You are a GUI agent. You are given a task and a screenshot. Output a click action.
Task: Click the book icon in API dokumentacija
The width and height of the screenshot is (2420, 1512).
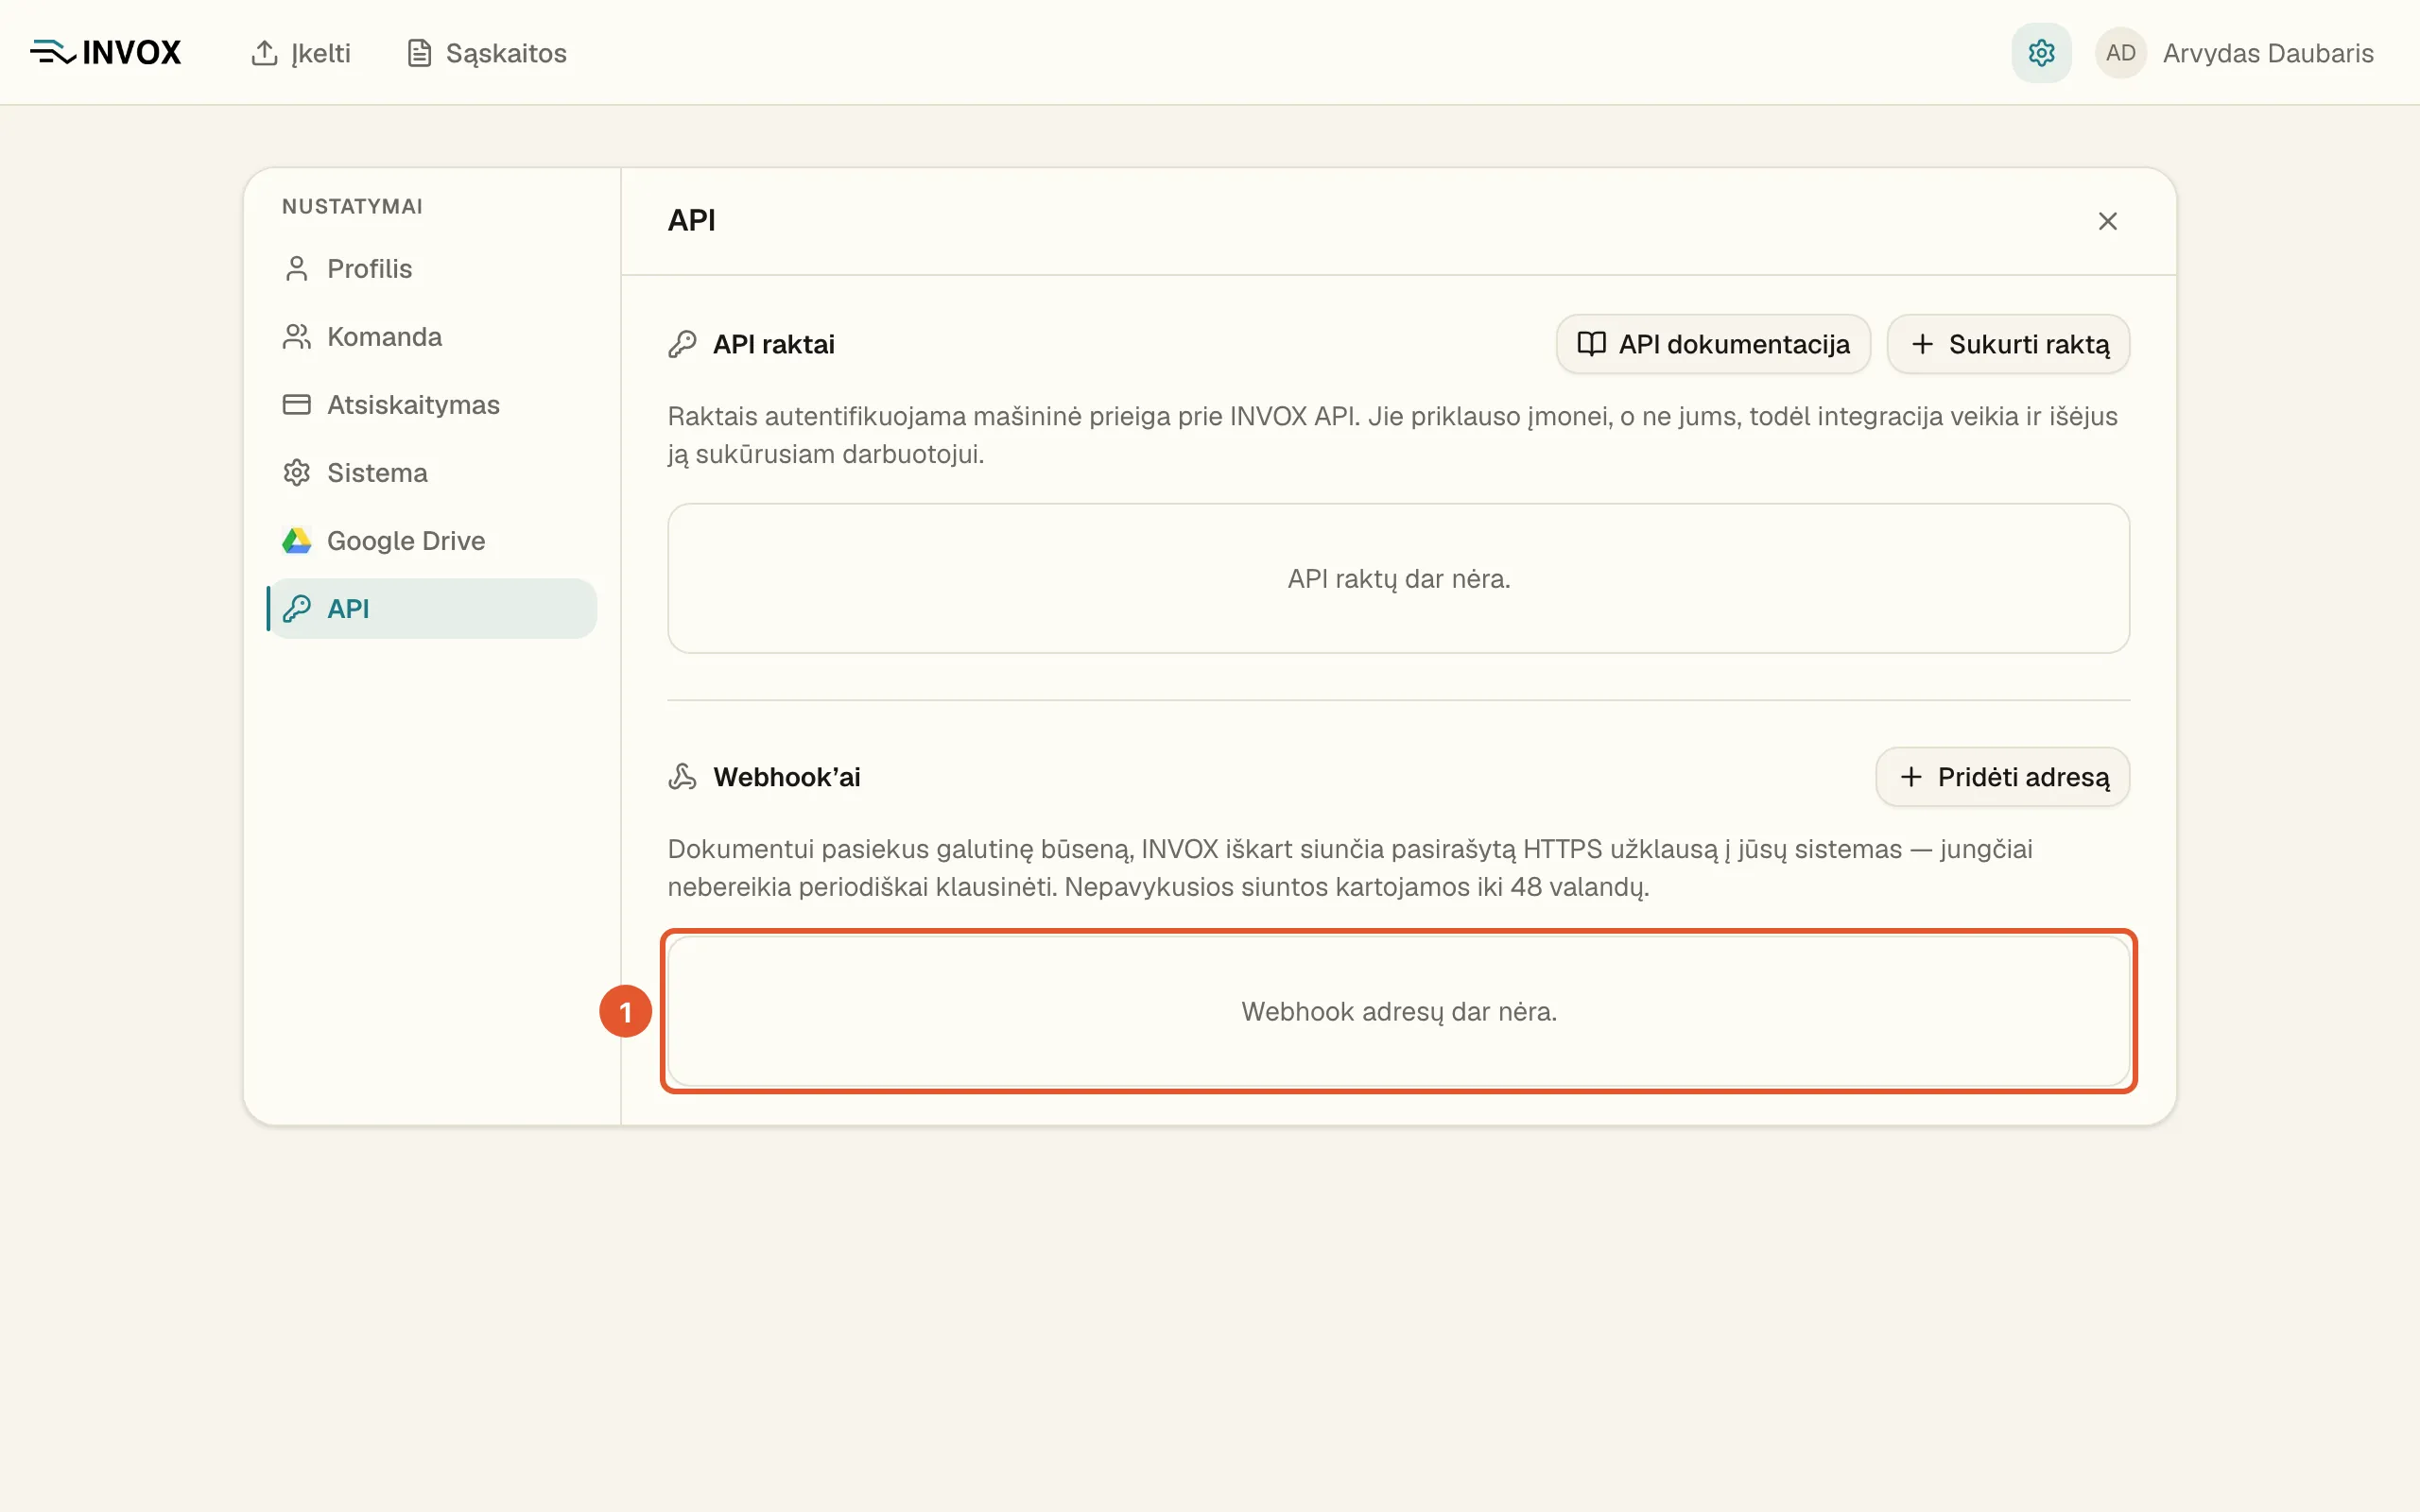(1591, 344)
